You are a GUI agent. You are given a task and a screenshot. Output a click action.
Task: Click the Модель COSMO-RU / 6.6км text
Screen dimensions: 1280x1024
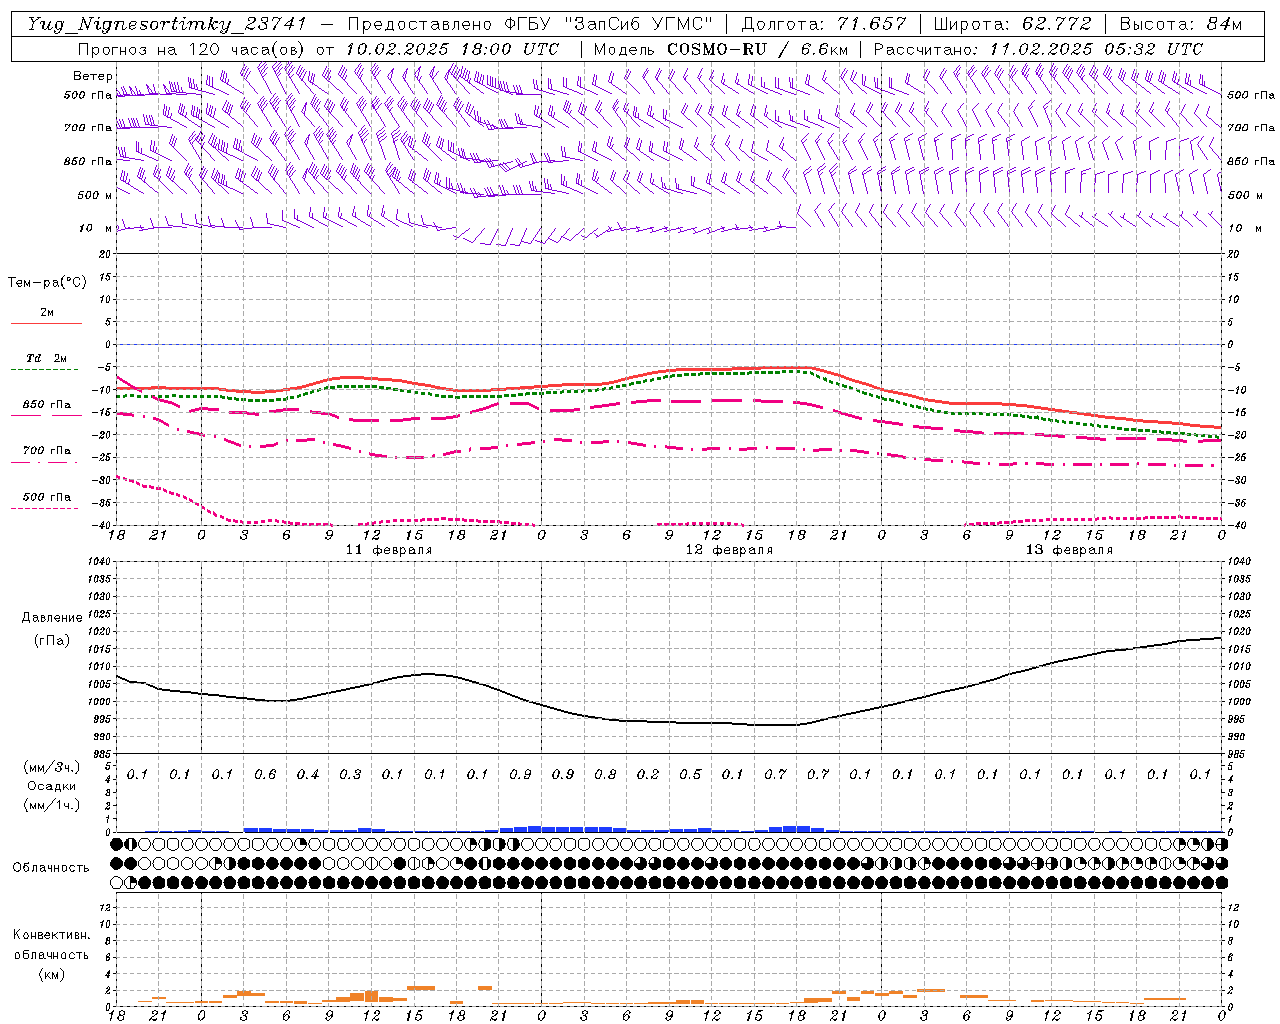[x=721, y=49]
